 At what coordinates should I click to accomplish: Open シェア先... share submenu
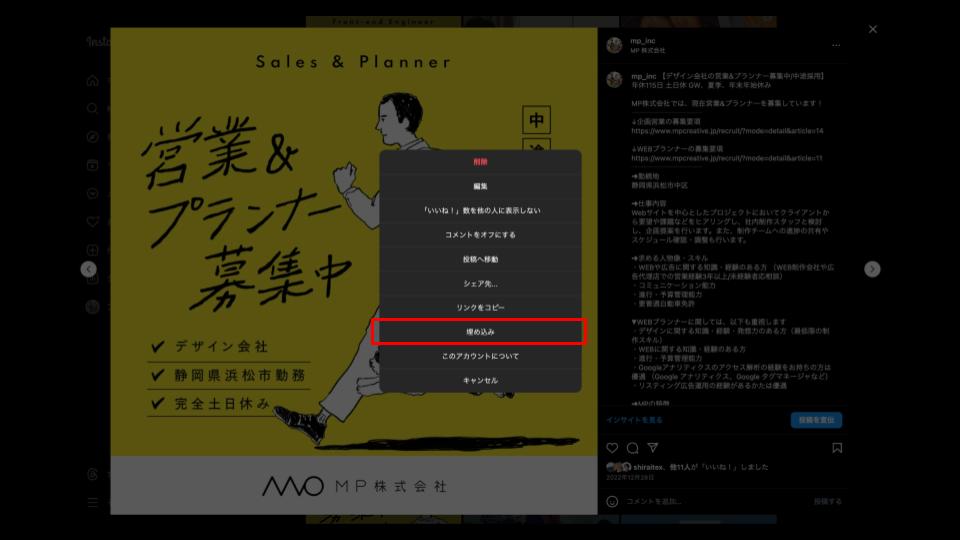click(480, 283)
